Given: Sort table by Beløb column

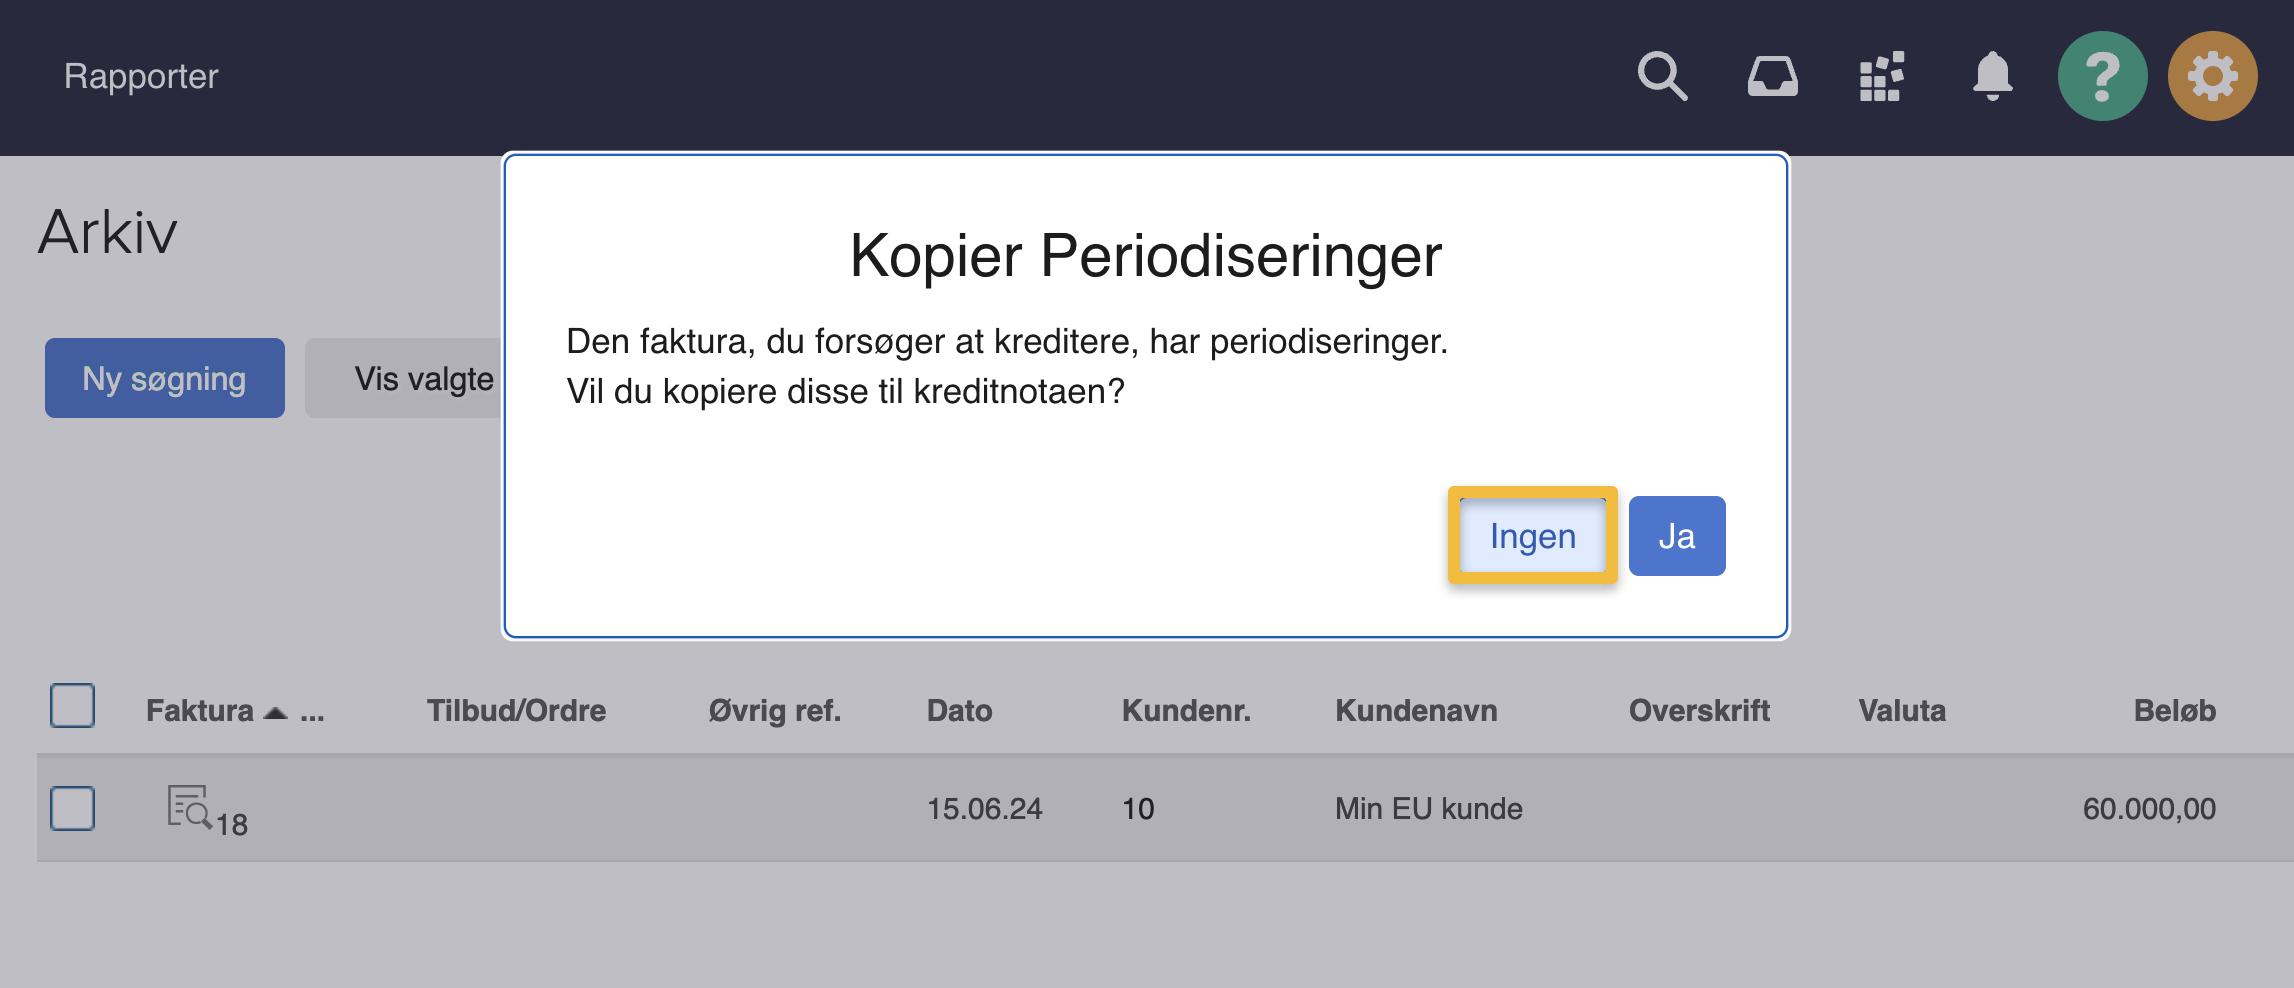Looking at the screenshot, I should click(x=2174, y=711).
